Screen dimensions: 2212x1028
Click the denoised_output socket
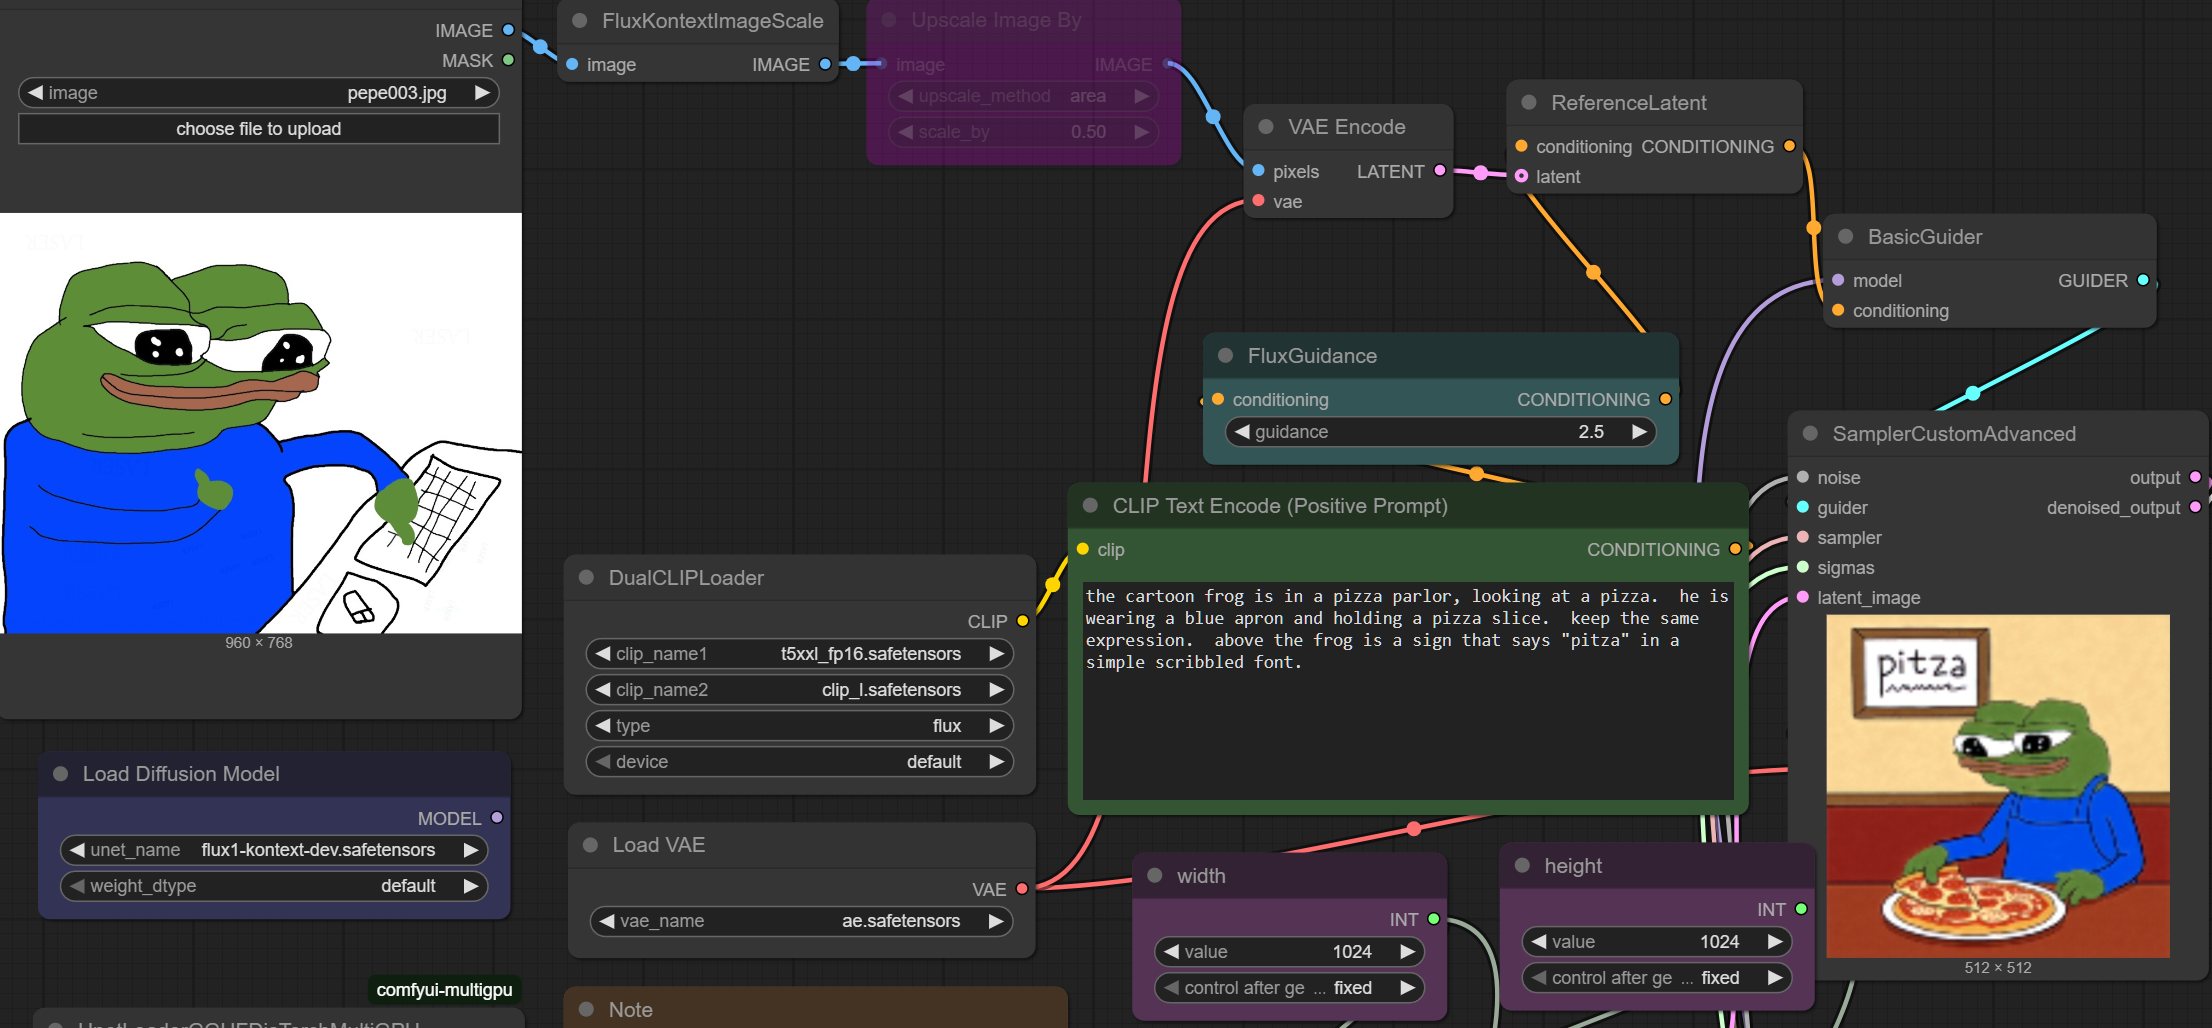[2195, 507]
